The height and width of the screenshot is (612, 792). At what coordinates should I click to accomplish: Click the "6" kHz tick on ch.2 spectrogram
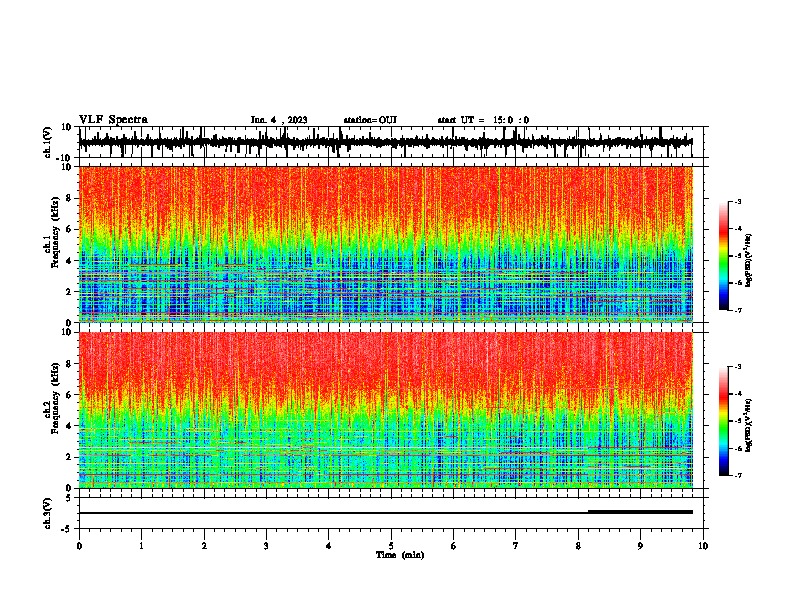69,395
